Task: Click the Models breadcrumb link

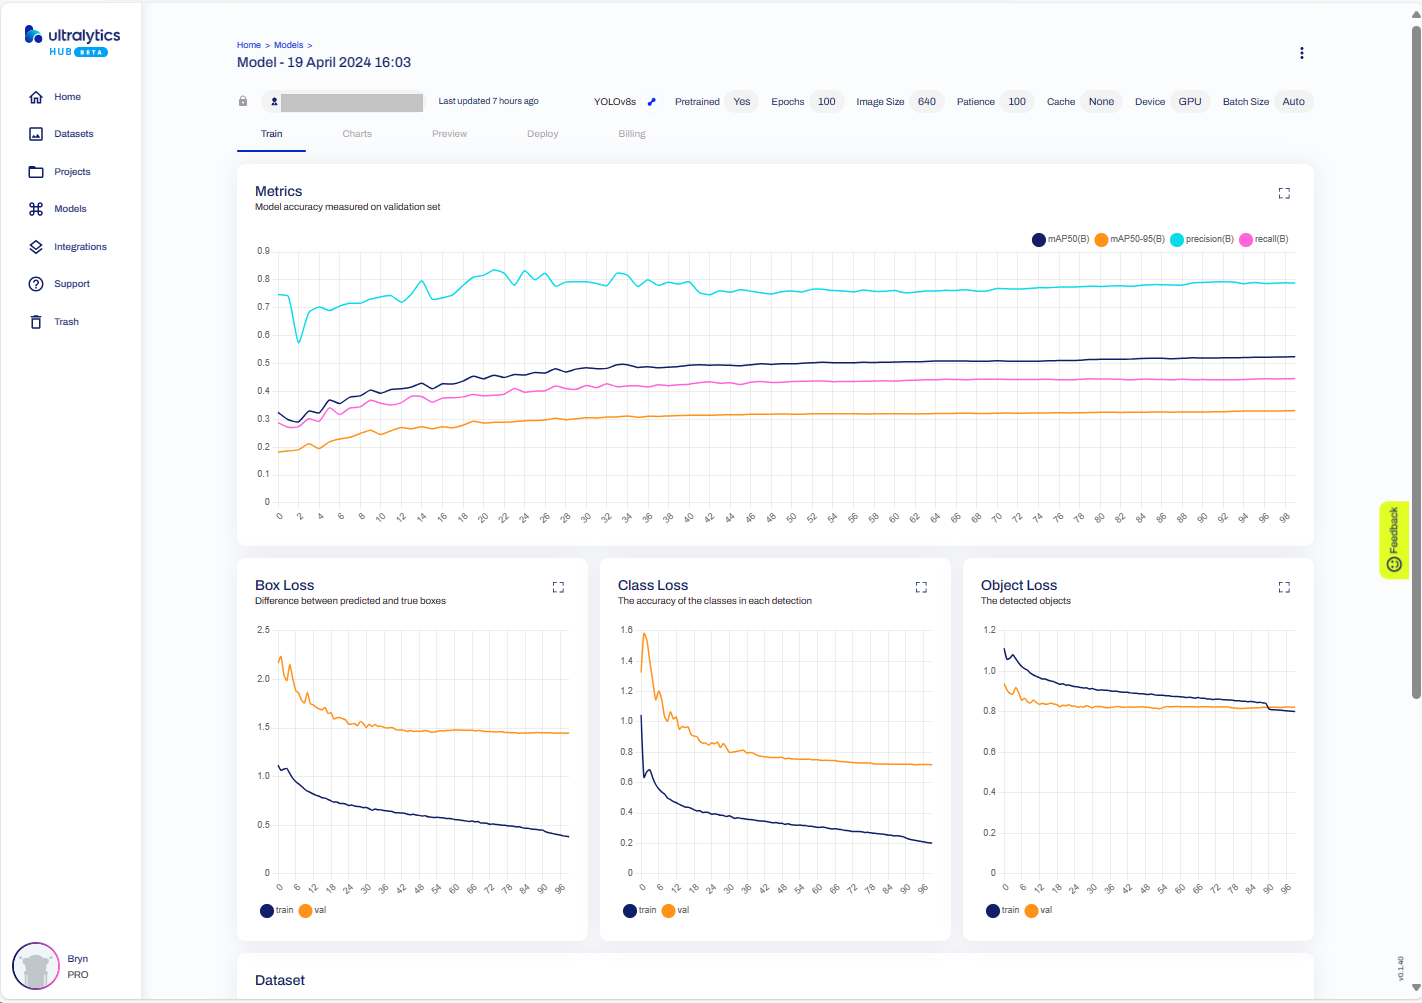Action: 288,45
